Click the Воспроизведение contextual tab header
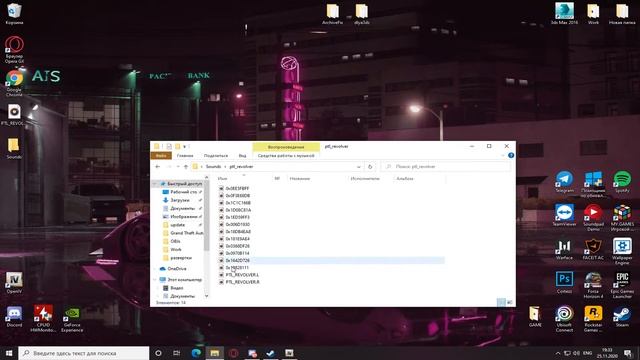Image resolution: width=640 pixels, height=360 pixels. click(x=286, y=147)
